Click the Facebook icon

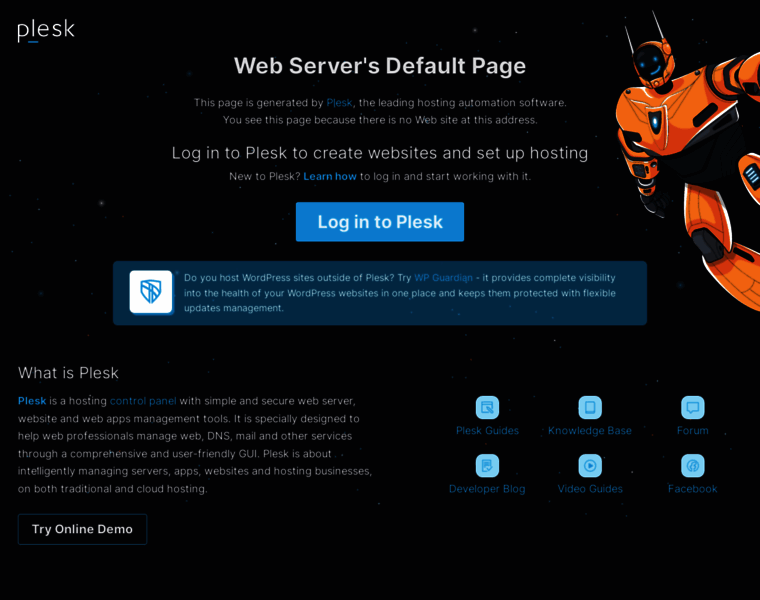tap(692, 465)
